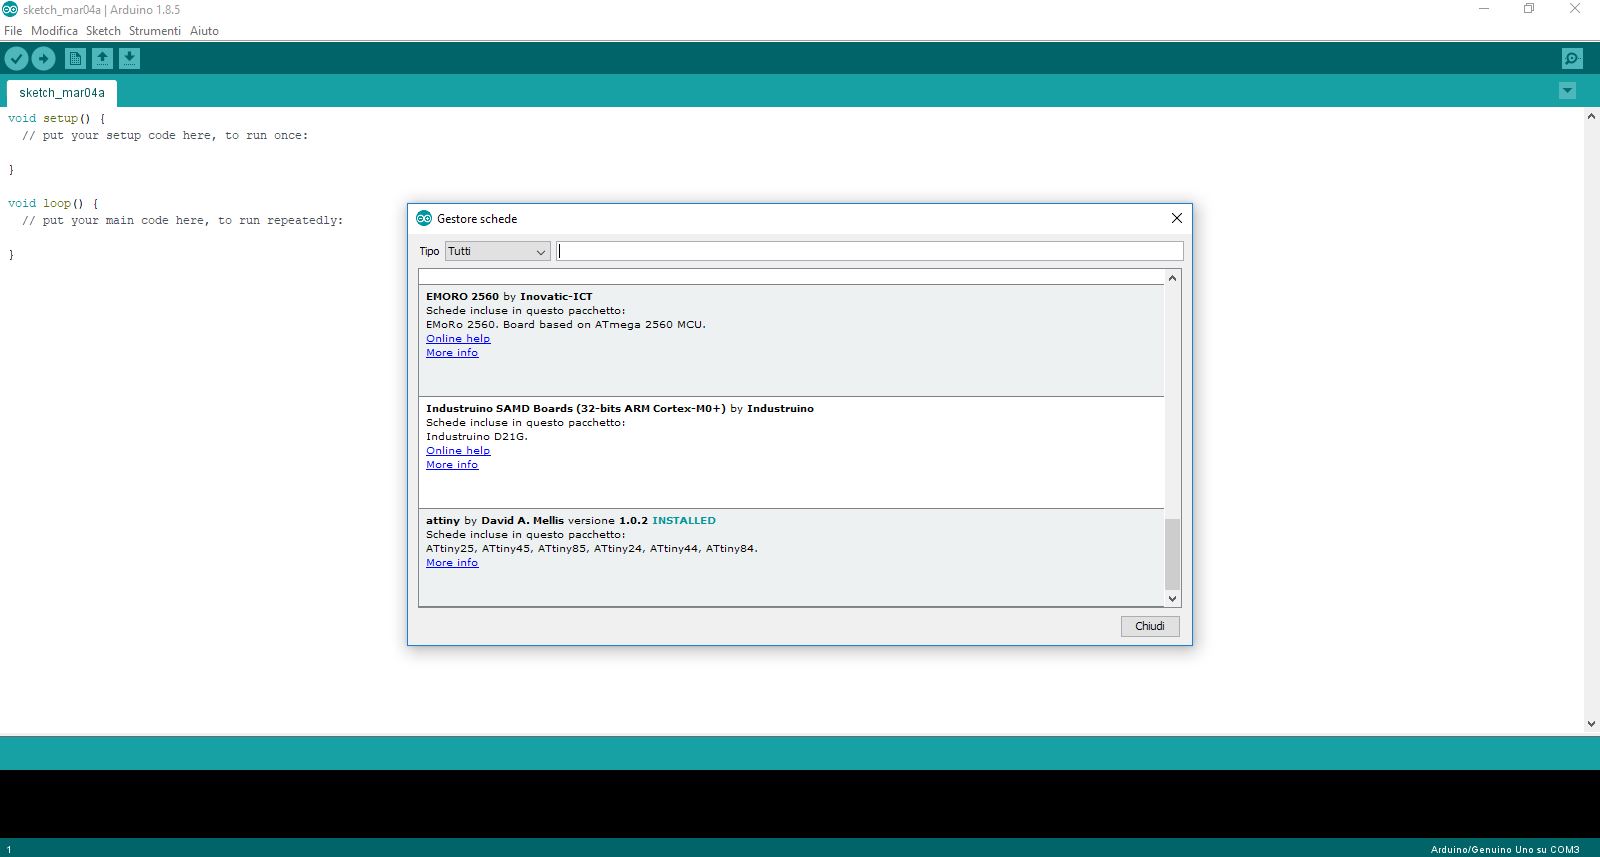Open More info link for EMORO 2560

coord(452,353)
